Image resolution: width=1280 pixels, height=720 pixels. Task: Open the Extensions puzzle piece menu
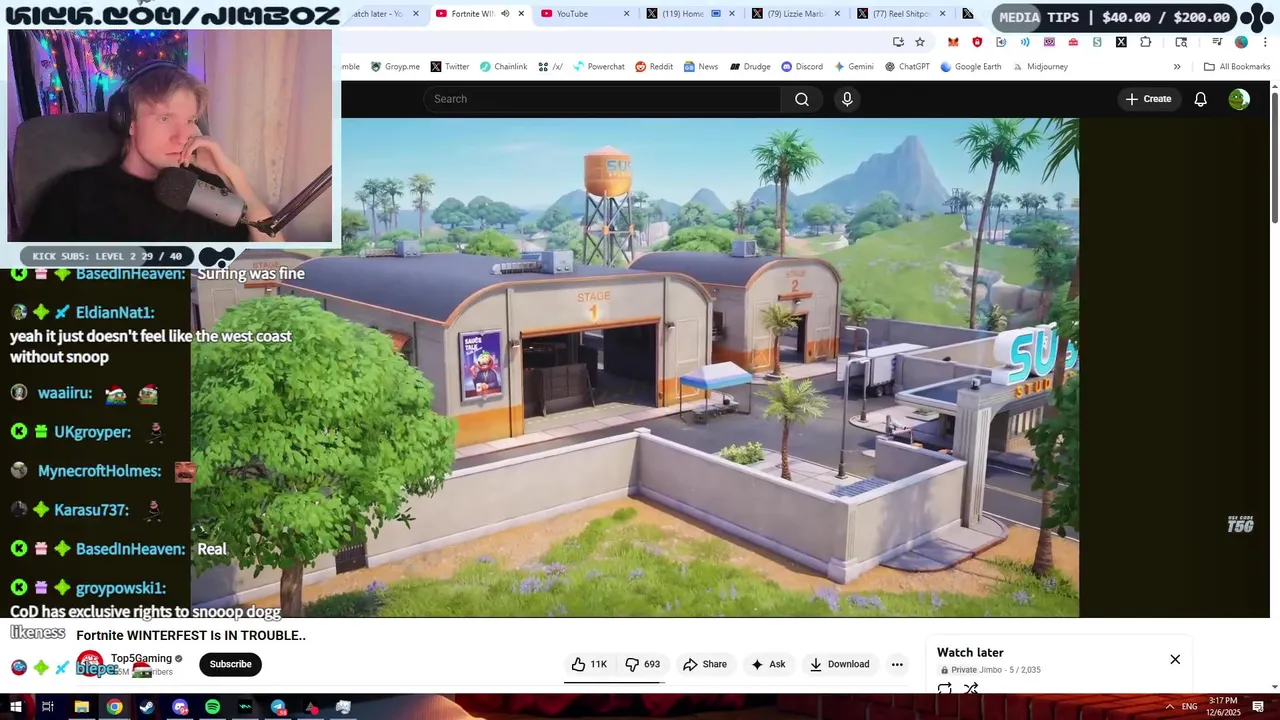pyautogui.click(x=1145, y=42)
